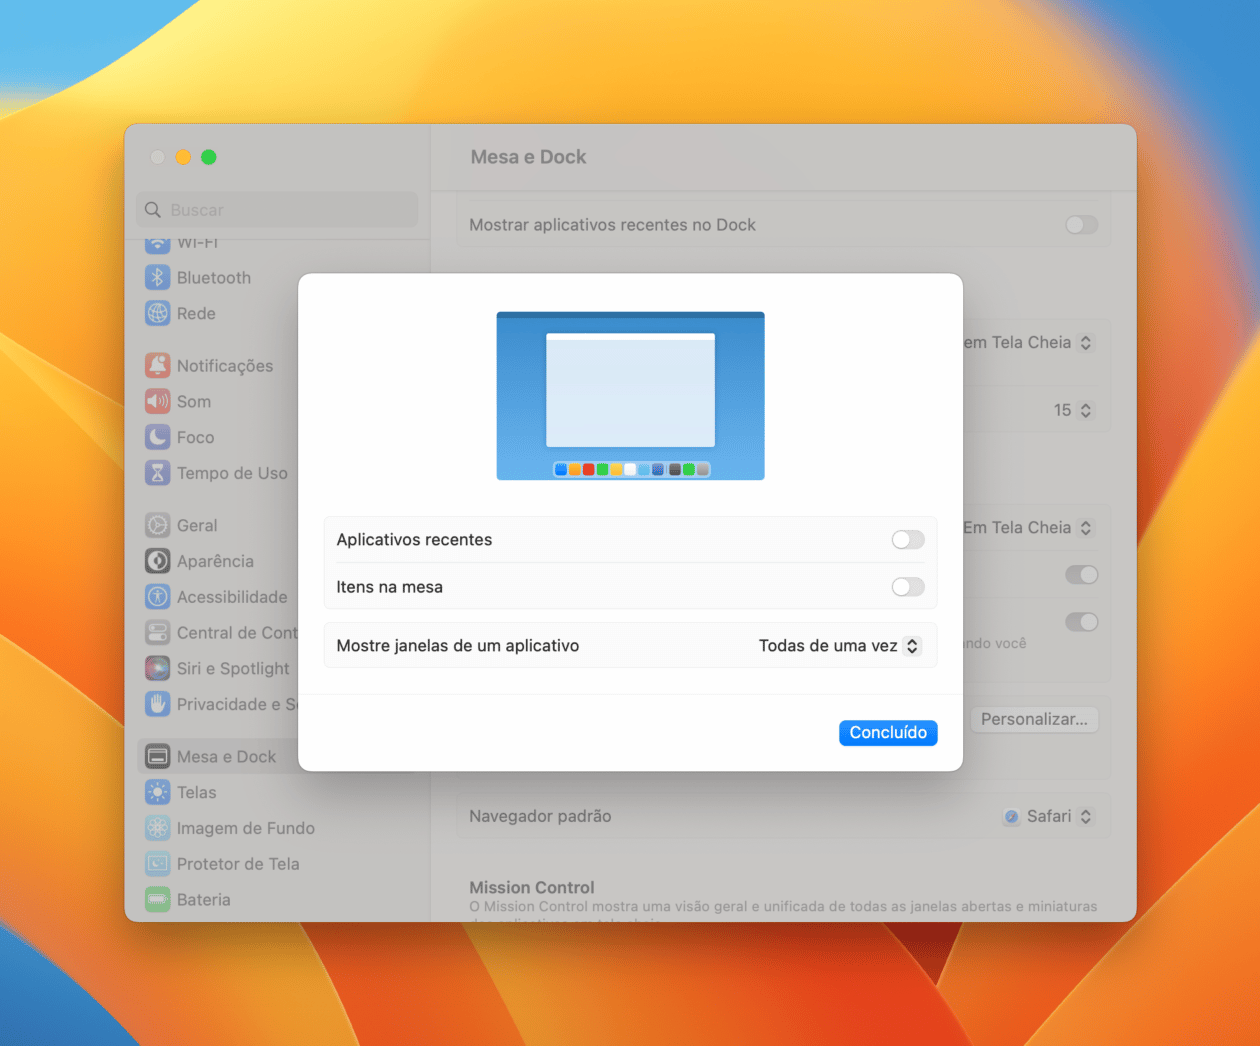Open the Safari default browser dropdown

pyautogui.click(x=1050, y=816)
